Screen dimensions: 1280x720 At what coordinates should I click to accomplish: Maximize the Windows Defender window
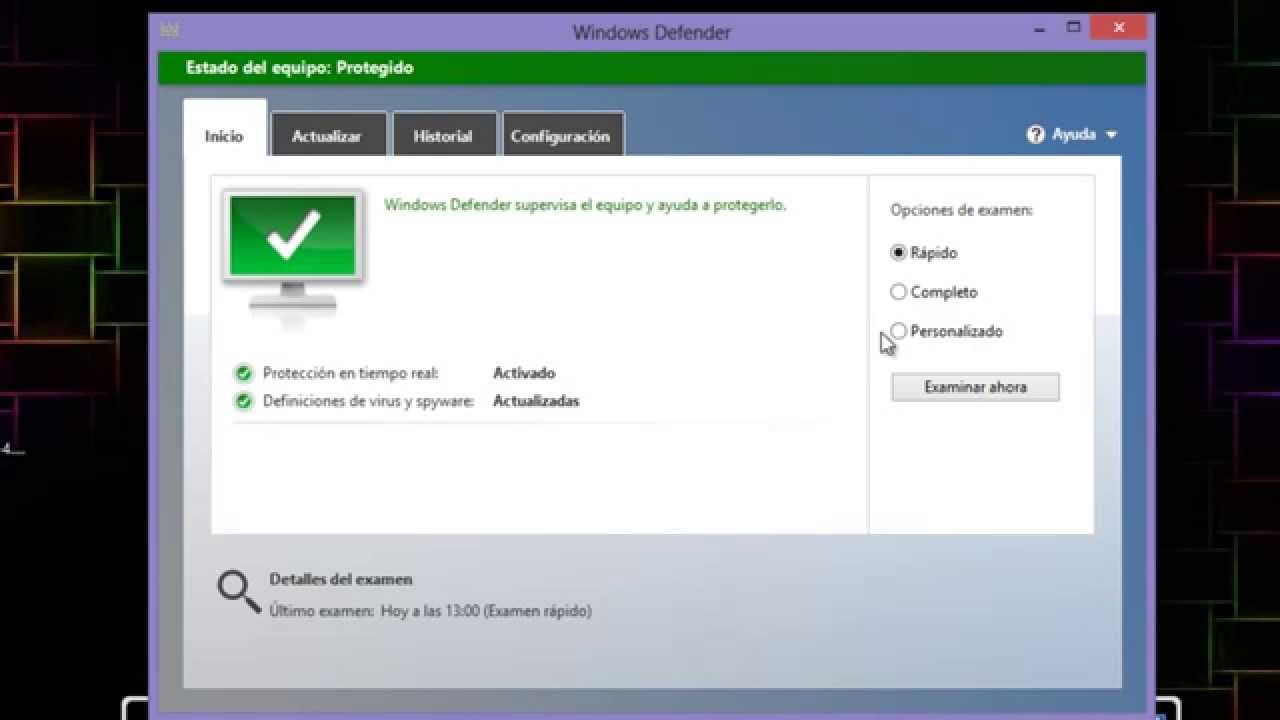1074,28
